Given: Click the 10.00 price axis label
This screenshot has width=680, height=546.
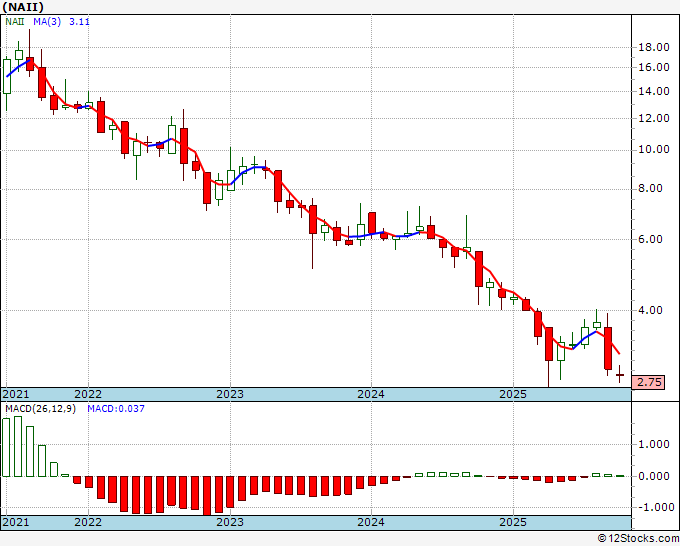Looking at the screenshot, I should [654, 150].
